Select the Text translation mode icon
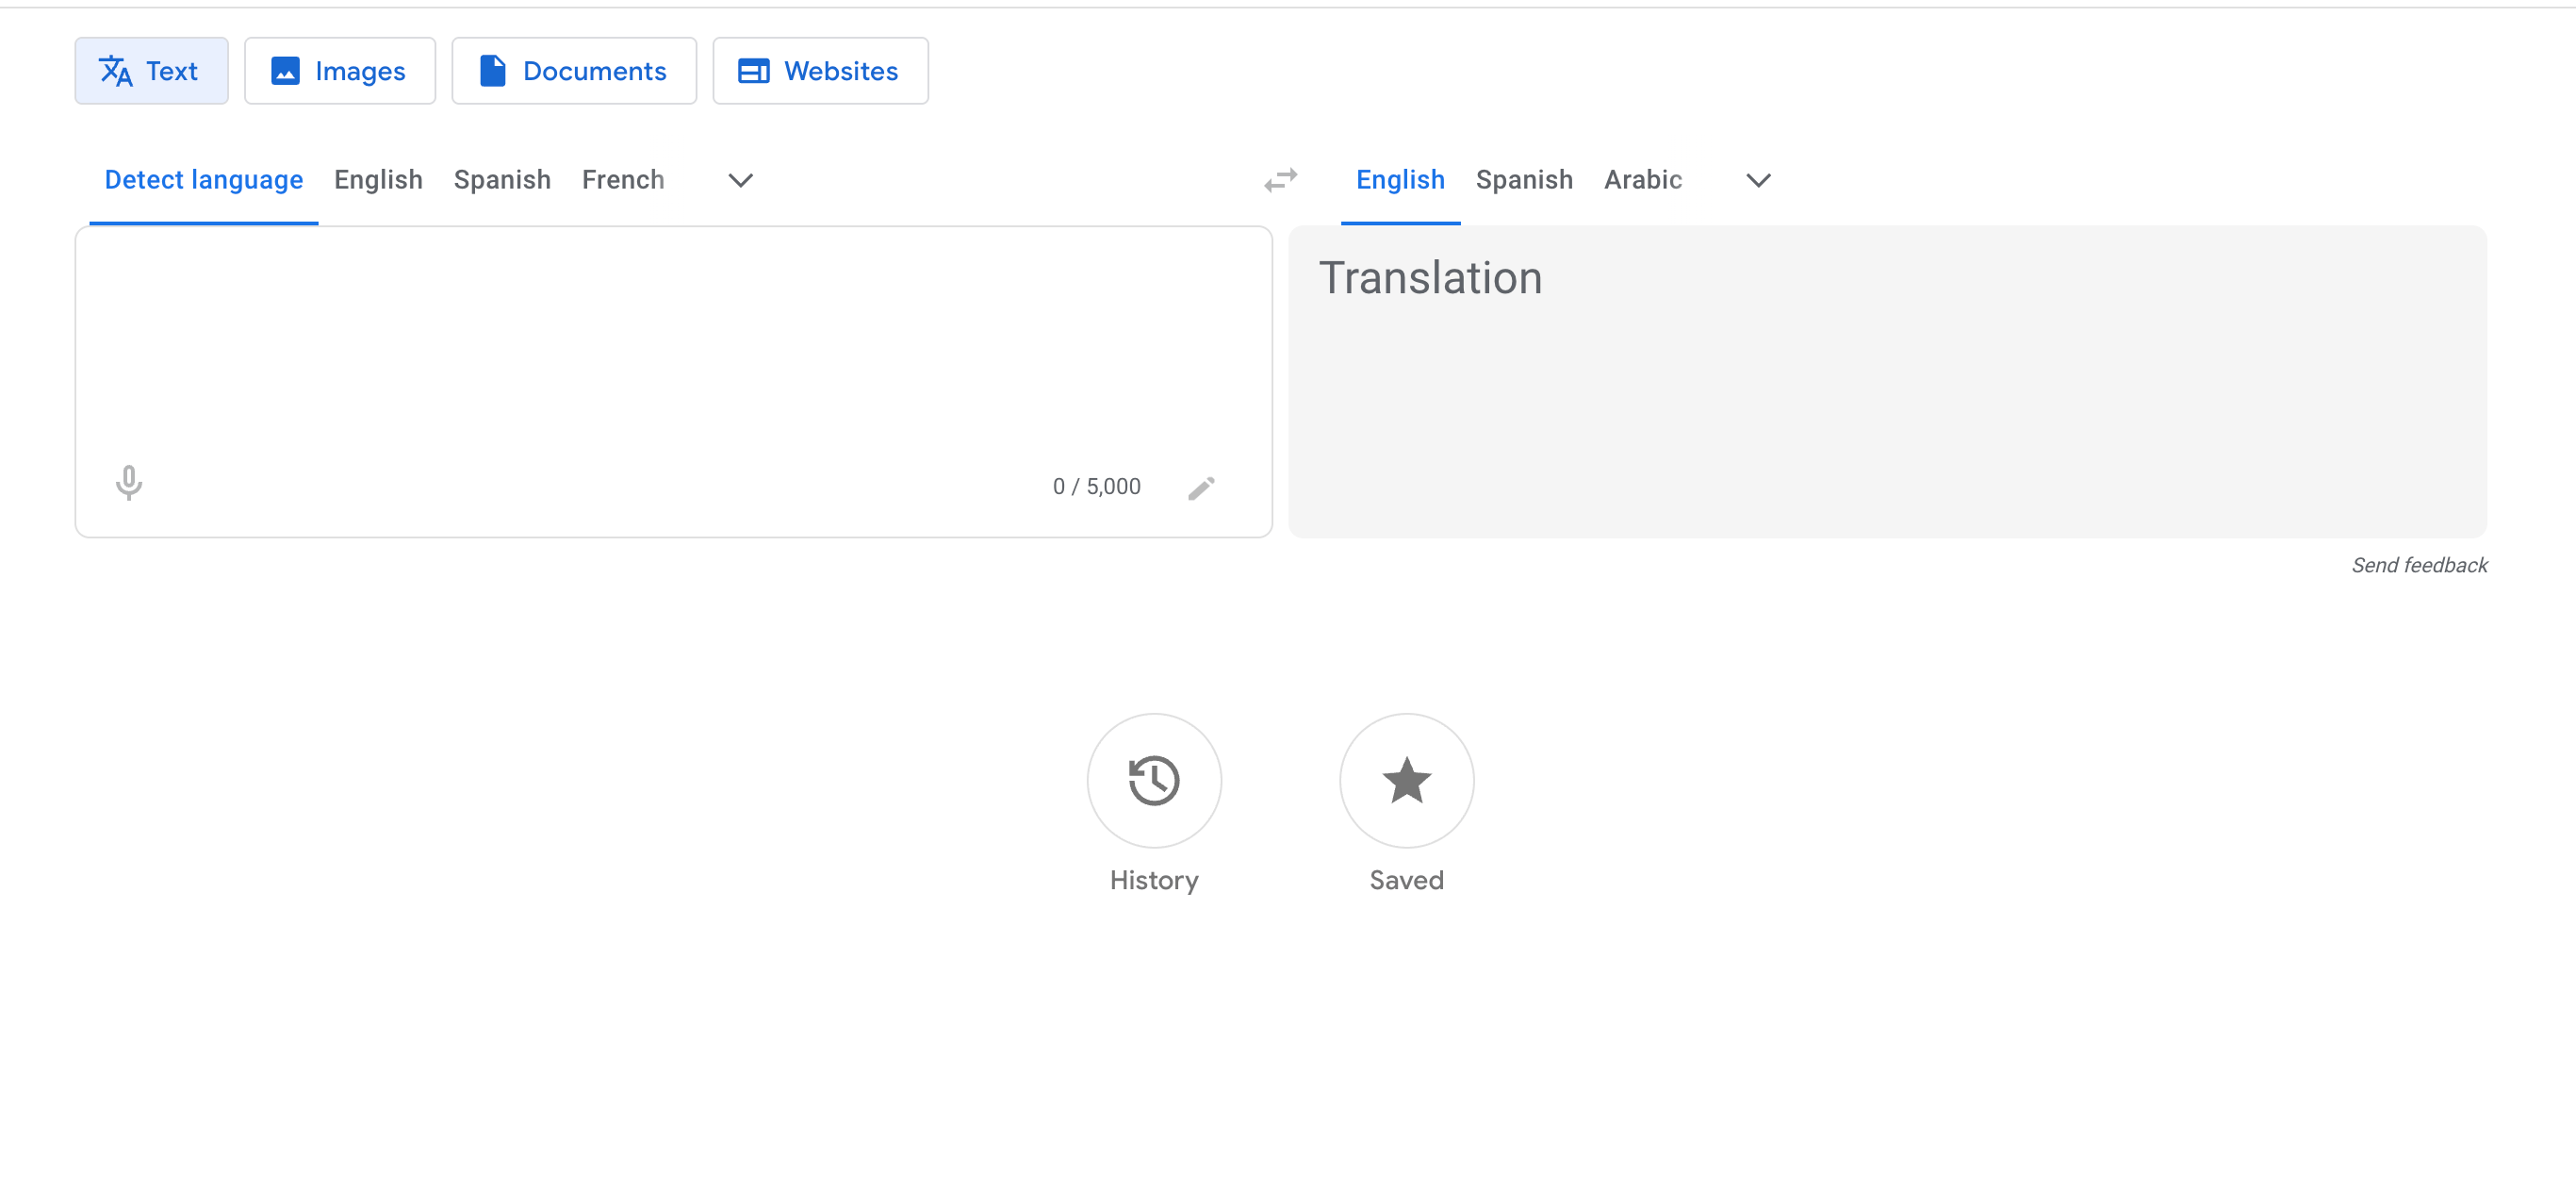 click(x=115, y=70)
